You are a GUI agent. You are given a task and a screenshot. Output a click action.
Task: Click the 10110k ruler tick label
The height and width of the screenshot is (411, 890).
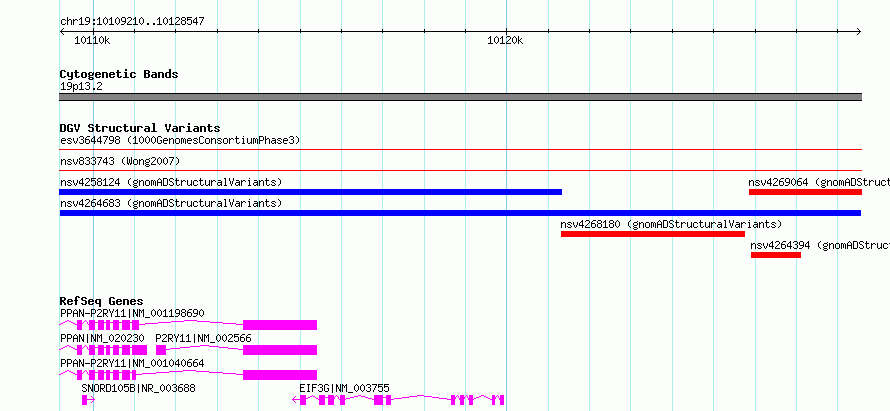click(x=92, y=41)
